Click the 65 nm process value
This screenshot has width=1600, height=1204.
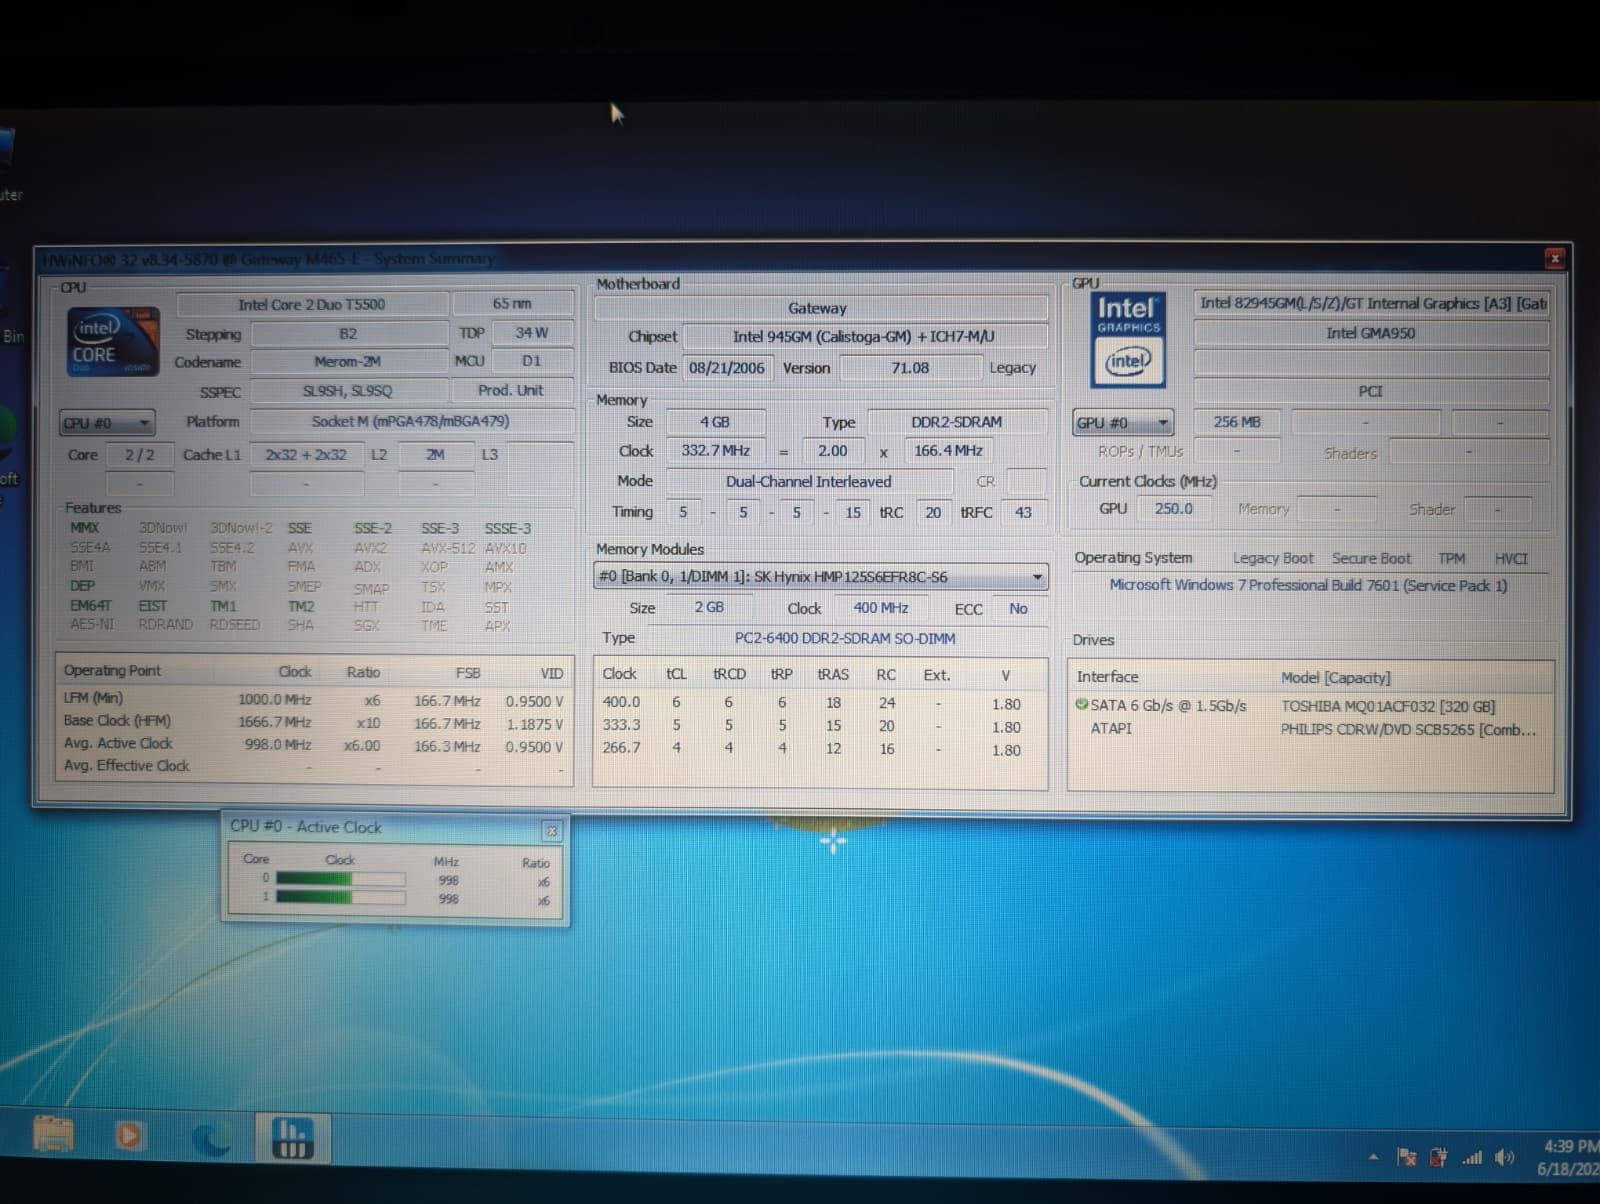[512, 303]
